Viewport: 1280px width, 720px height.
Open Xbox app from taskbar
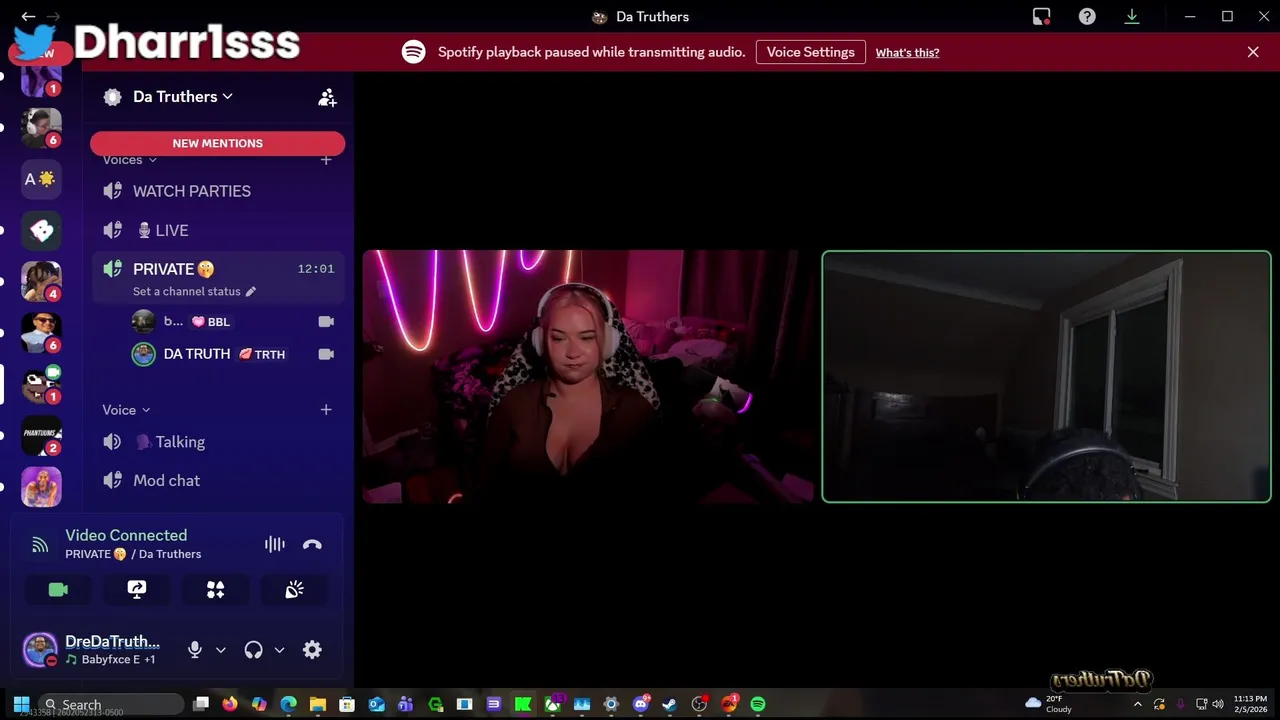[x=552, y=704]
